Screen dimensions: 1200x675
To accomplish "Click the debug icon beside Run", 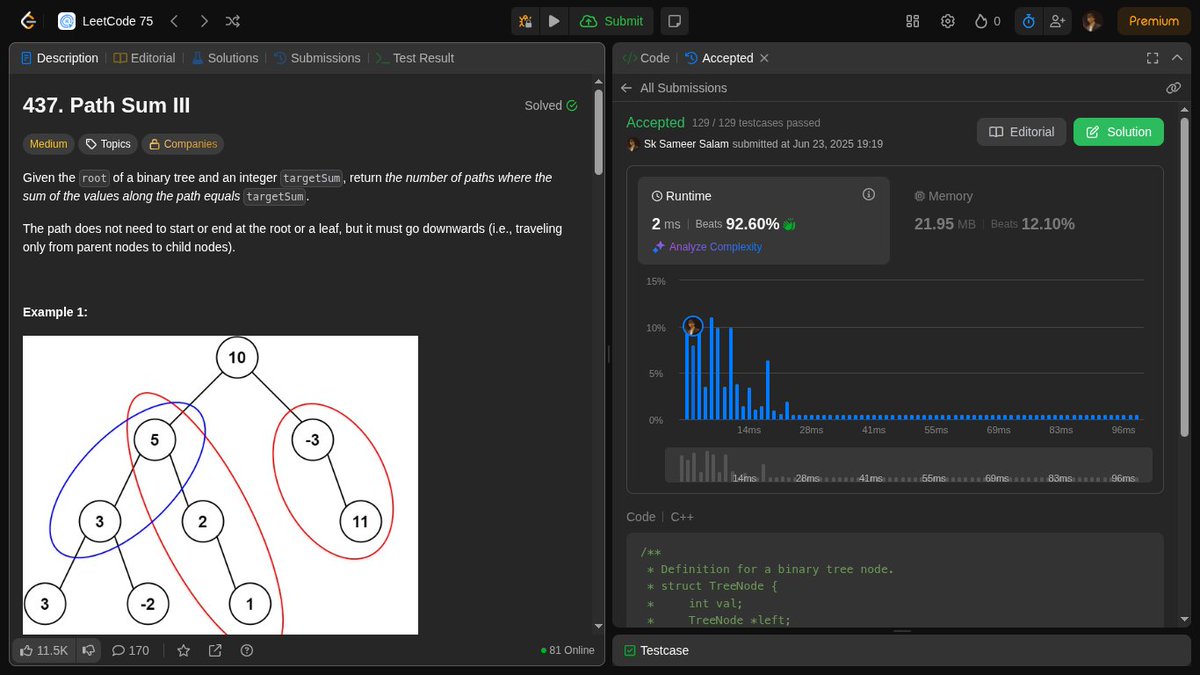I will pyautogui.click(x=525, y=21).
